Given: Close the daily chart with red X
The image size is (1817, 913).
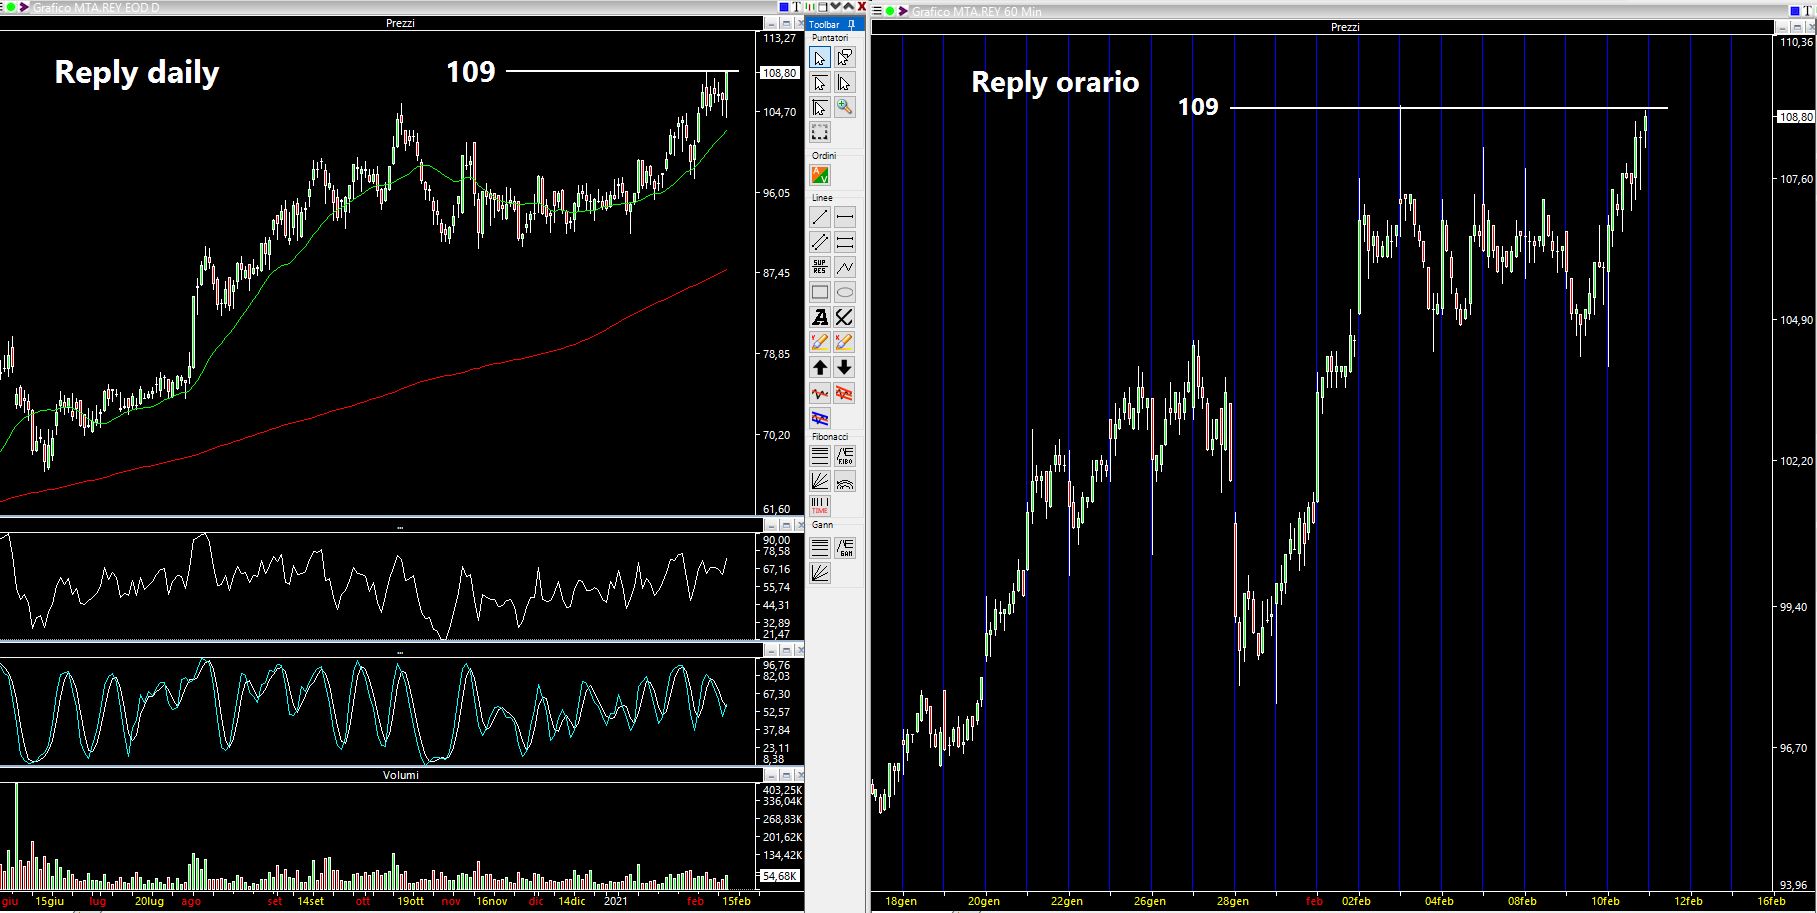Looking at the screenshot, I should pyautogui.click(x=862, y=7).
